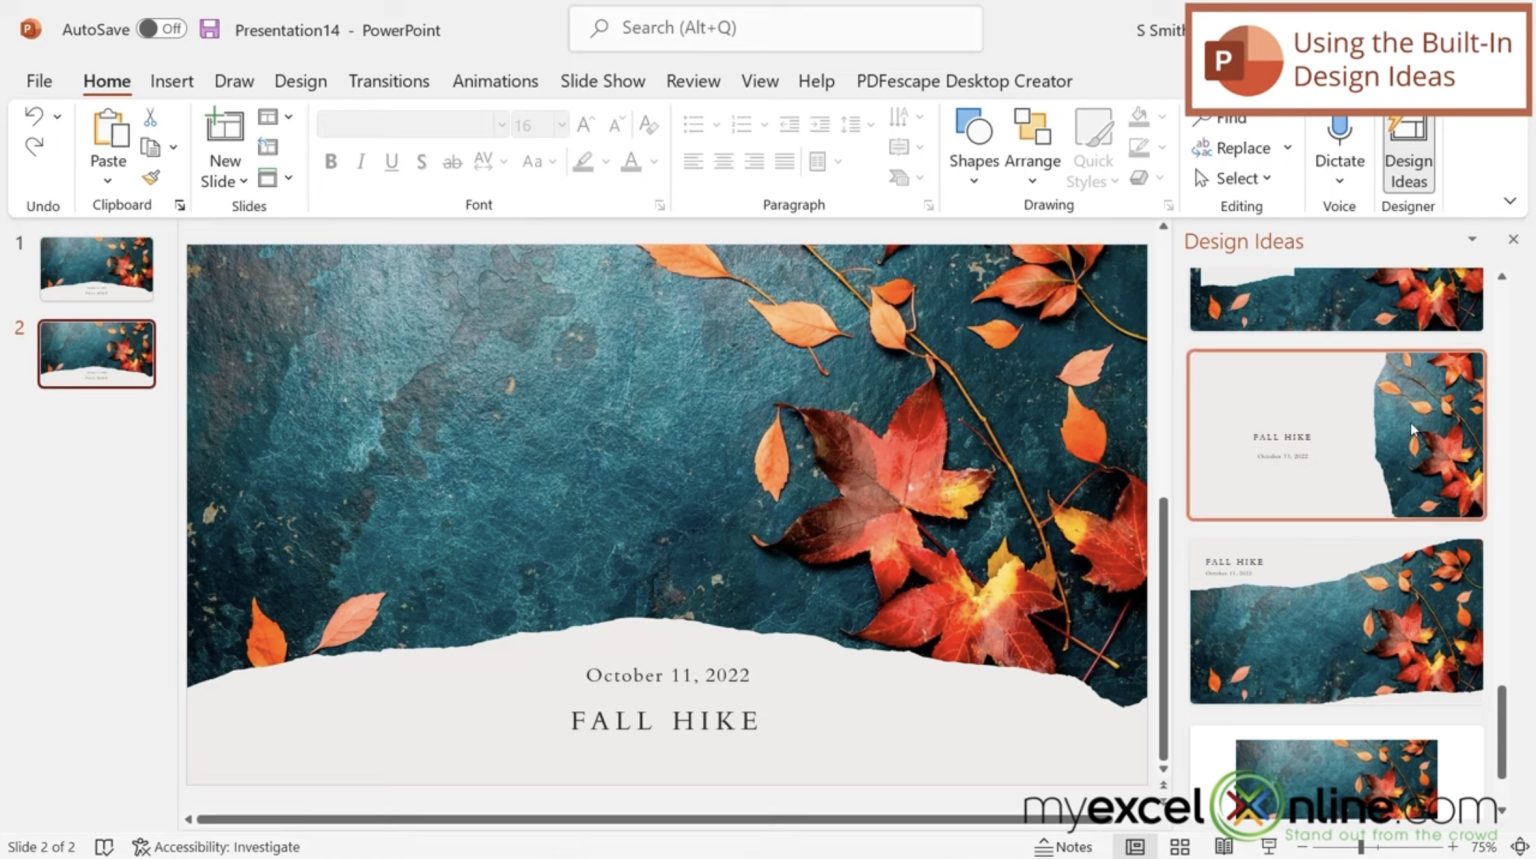Open Quick Styles in the Drawing group
Viewport: 1536px width, 859px height.
1091,147
